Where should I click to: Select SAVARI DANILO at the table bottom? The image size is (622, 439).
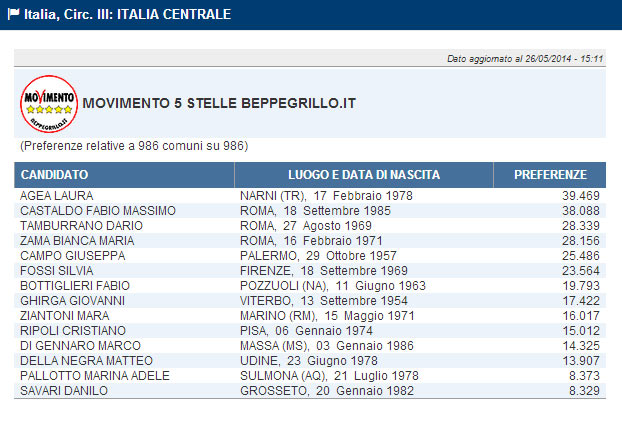[x=64, y=391]
